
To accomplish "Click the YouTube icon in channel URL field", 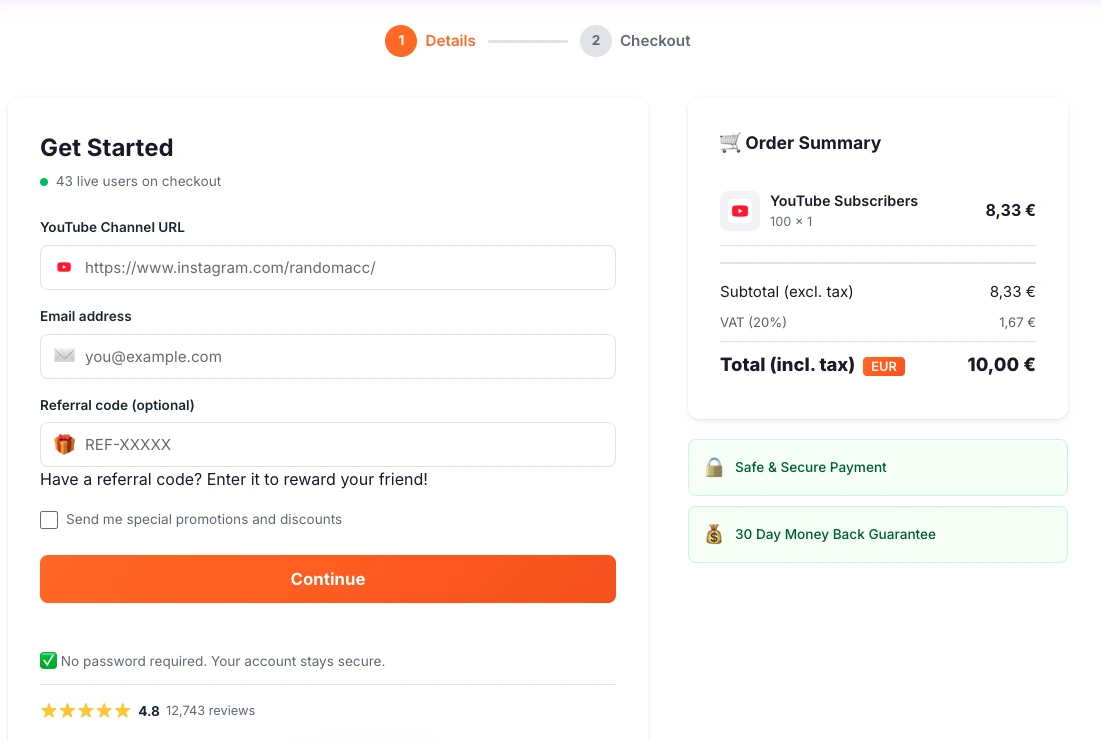I will click(x=64, y=268).
